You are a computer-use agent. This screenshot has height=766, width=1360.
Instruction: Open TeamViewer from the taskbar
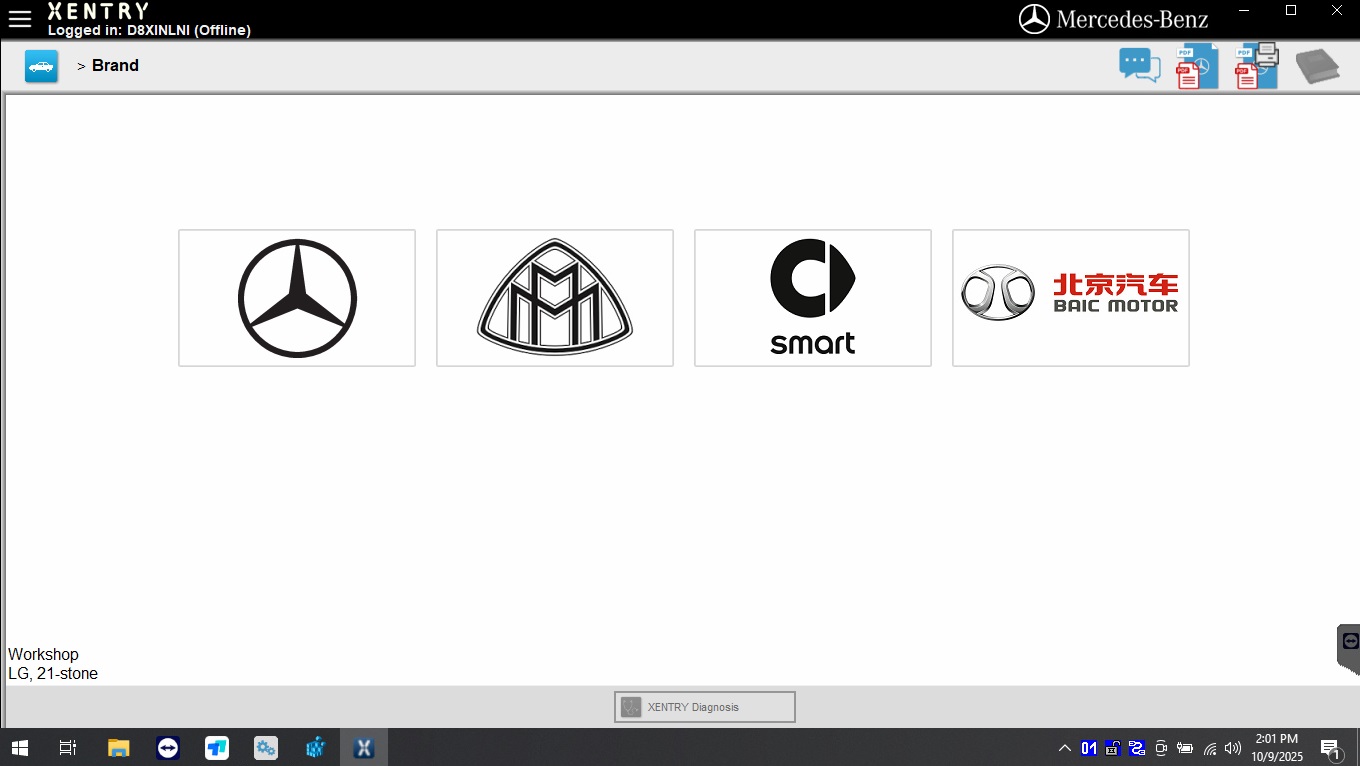click(168, 748)
